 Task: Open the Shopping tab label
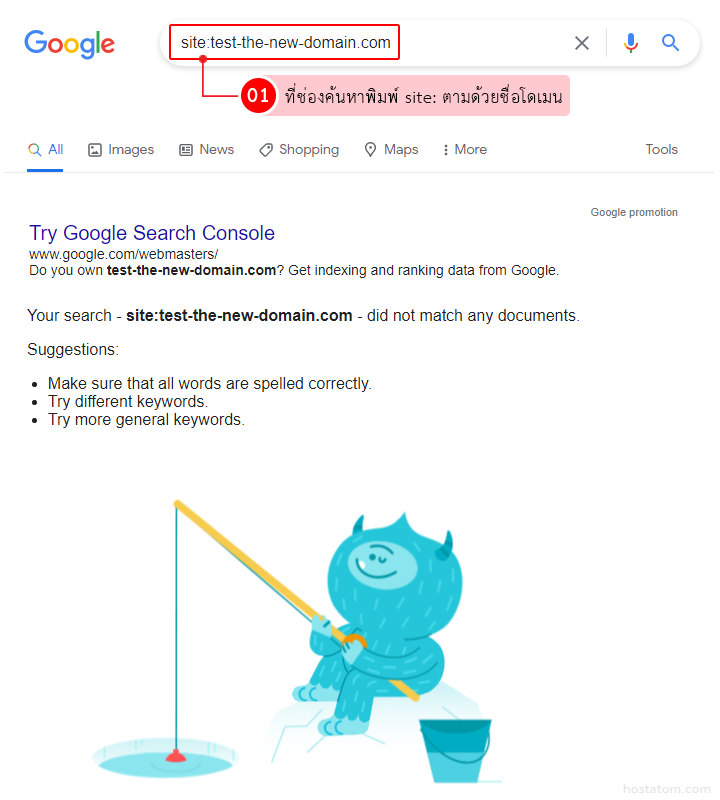pyautogui.click(x=309, y=149)
